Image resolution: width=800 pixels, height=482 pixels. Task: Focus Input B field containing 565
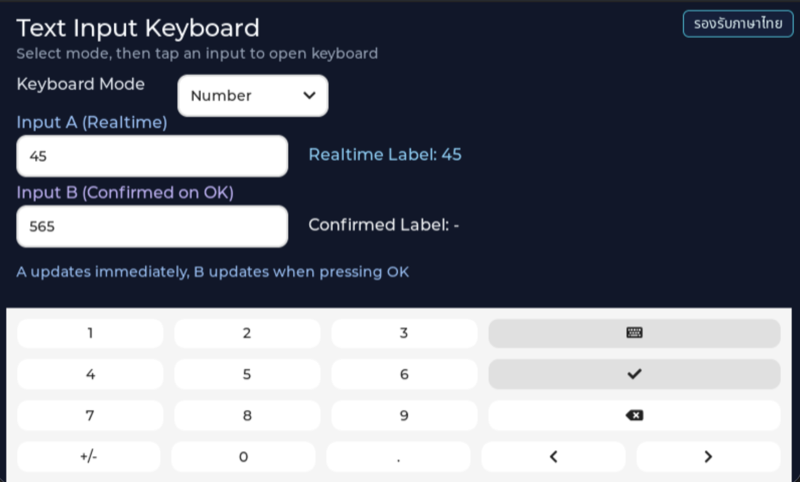coord(152,226)
